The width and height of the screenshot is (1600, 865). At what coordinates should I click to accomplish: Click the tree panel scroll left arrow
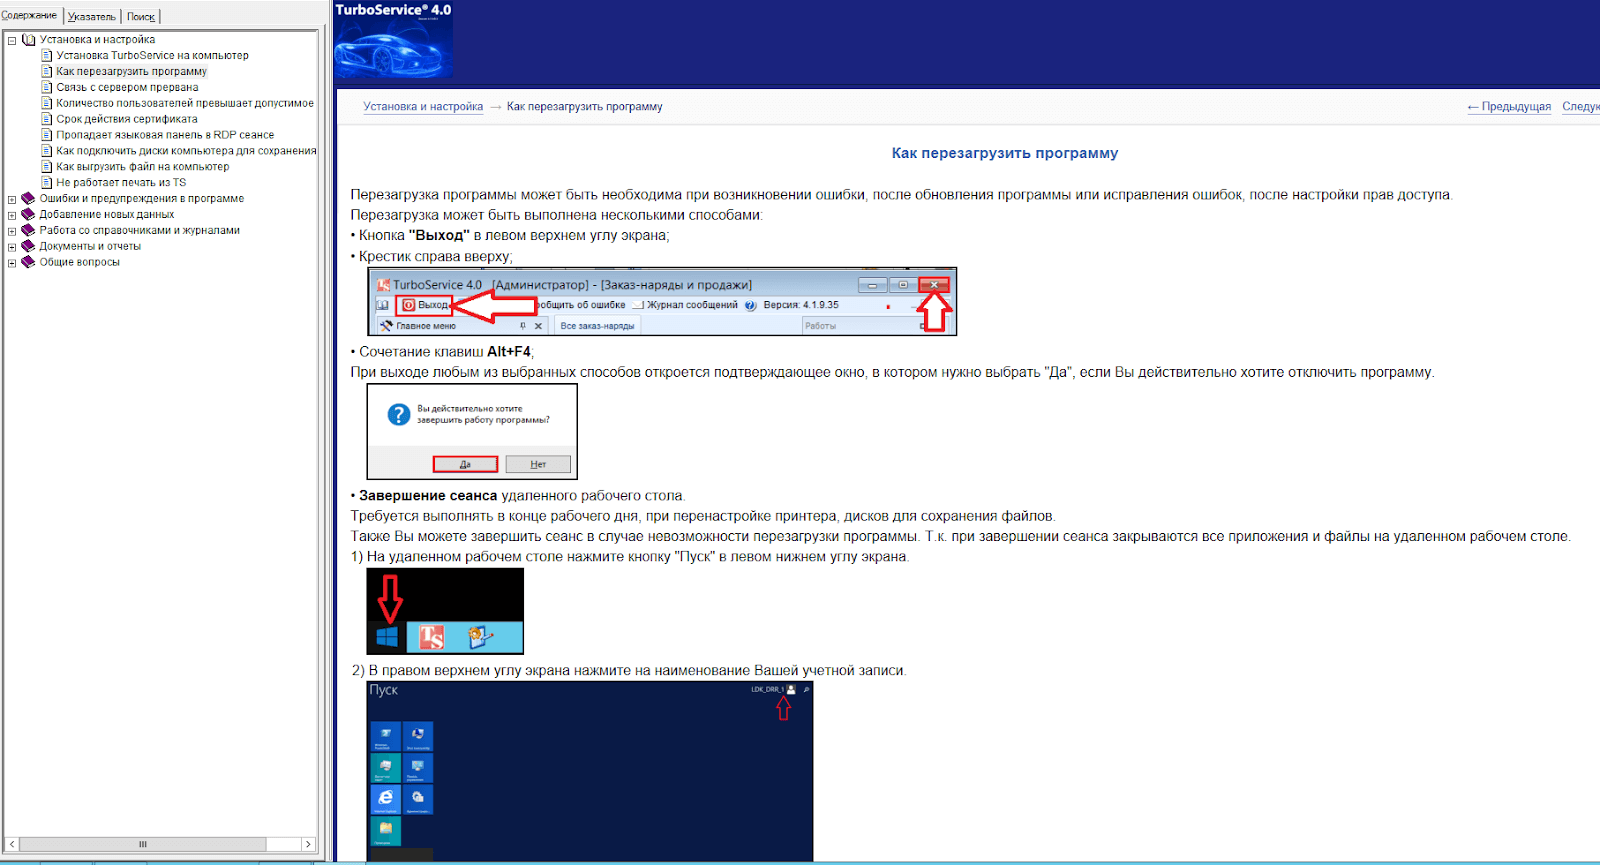click(x=11, y=844)
